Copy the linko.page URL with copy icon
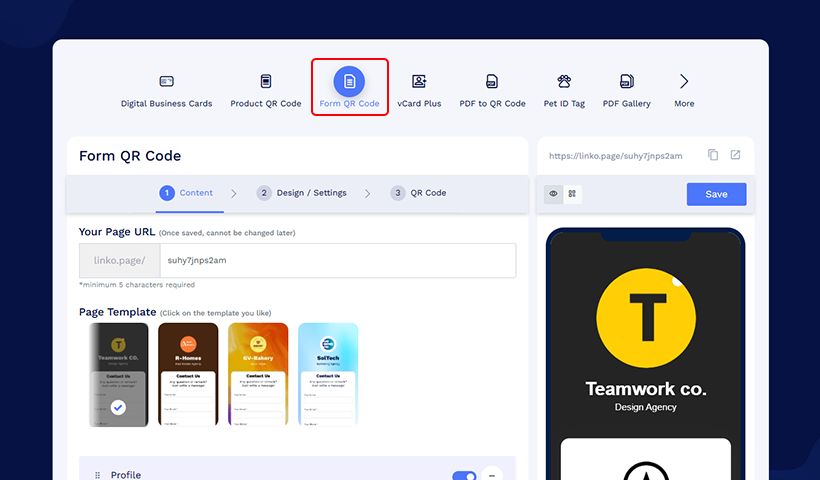Viewport: 820px width, 480px height. [x=713, y=155]
